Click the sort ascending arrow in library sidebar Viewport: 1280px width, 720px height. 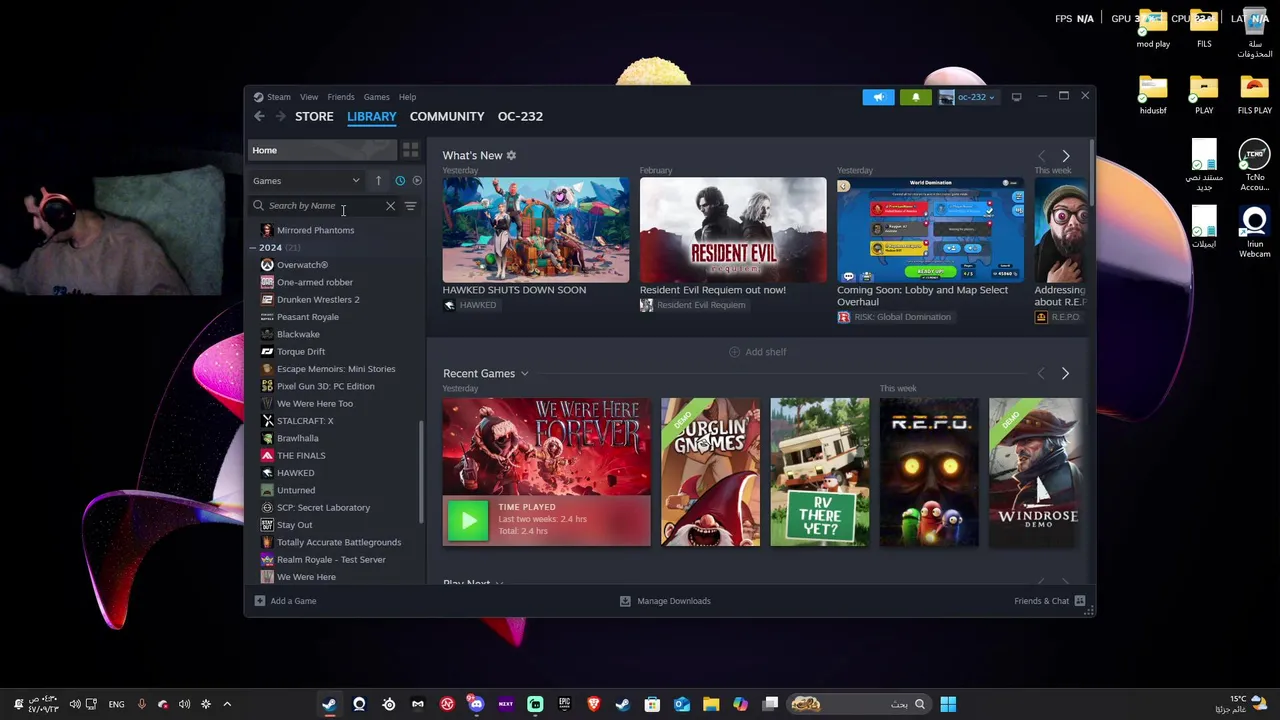[378, 181]
